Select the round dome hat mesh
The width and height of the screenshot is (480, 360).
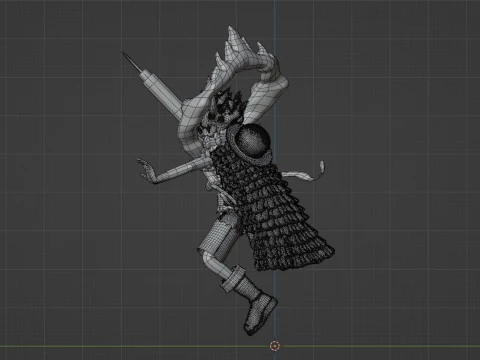(x=250, y=144)
